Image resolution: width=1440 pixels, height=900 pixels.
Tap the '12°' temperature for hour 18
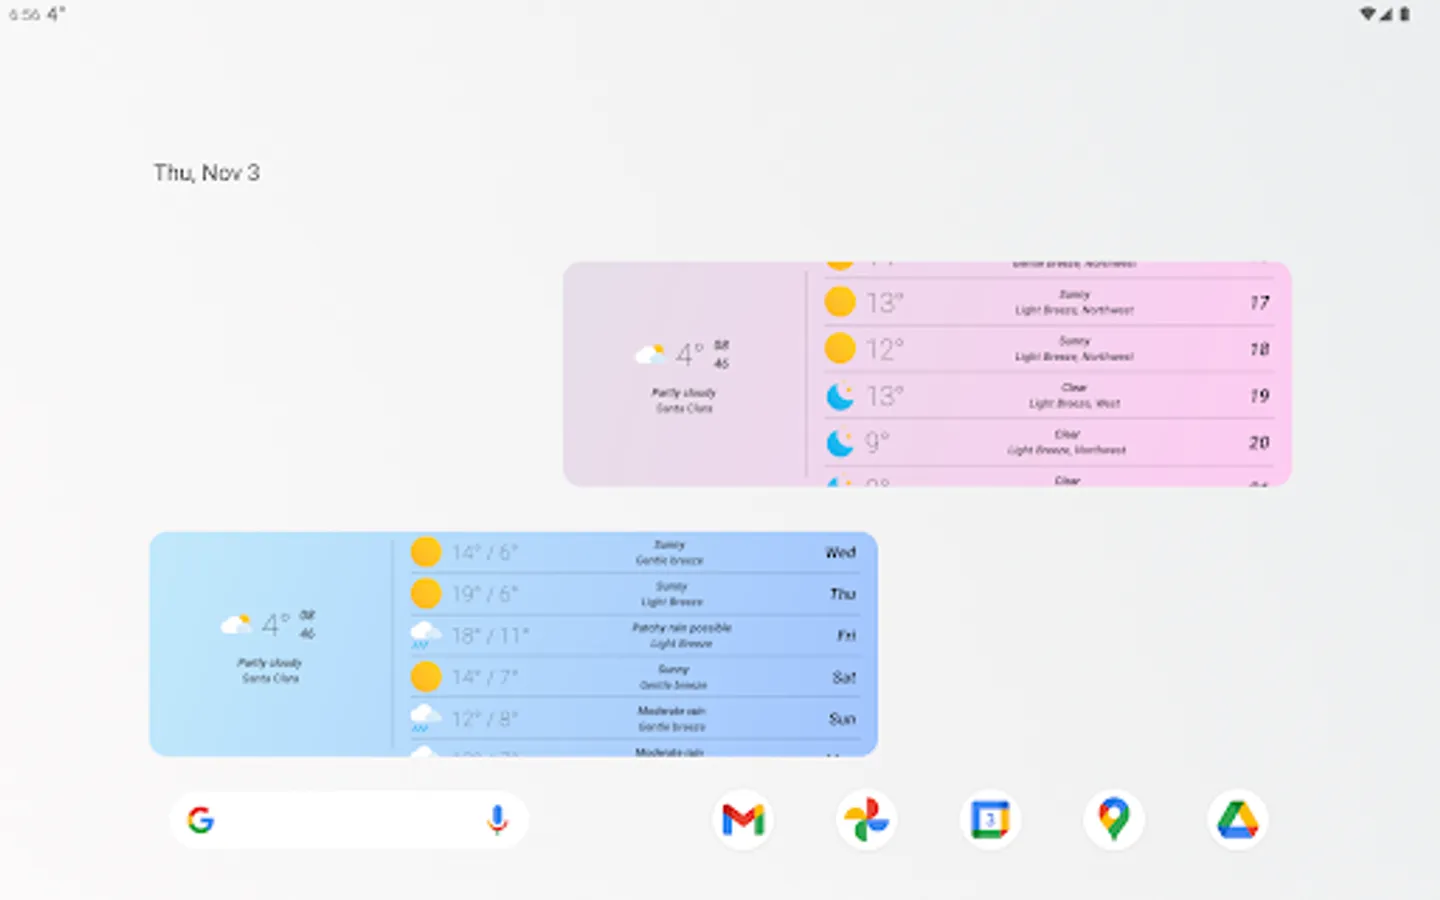[x=885, y=349]
